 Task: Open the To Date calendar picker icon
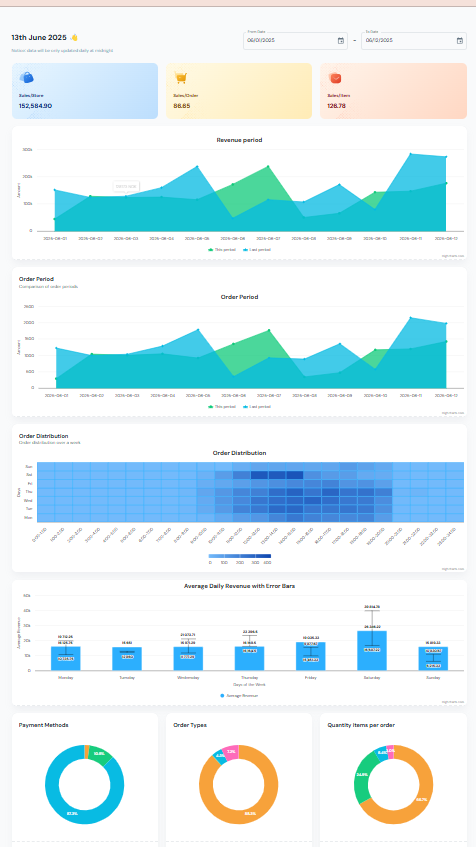pos(460,41)
